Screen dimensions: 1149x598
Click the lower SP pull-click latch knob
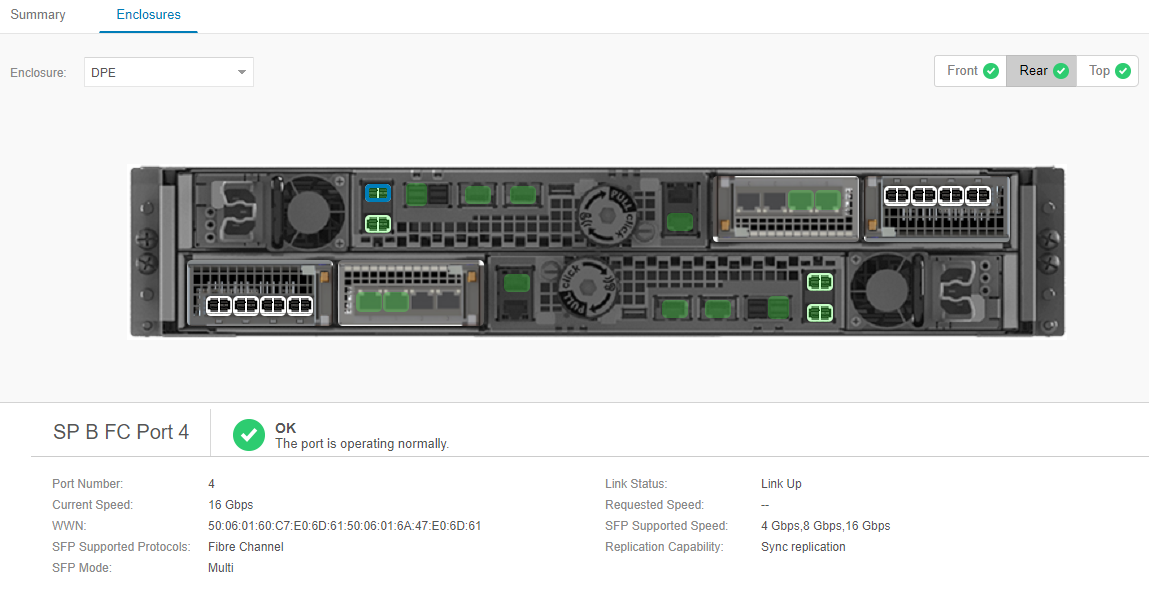(x=590, y=288)
